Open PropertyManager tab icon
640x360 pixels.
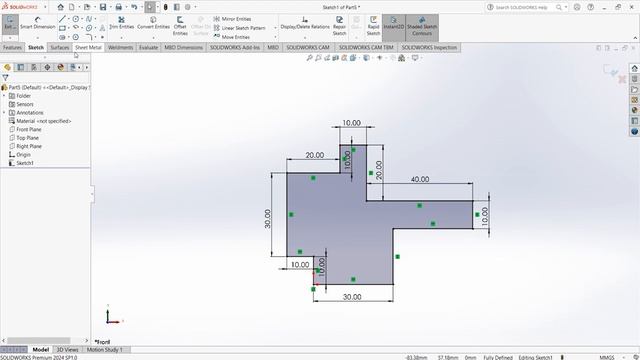[x=20, y=67]
